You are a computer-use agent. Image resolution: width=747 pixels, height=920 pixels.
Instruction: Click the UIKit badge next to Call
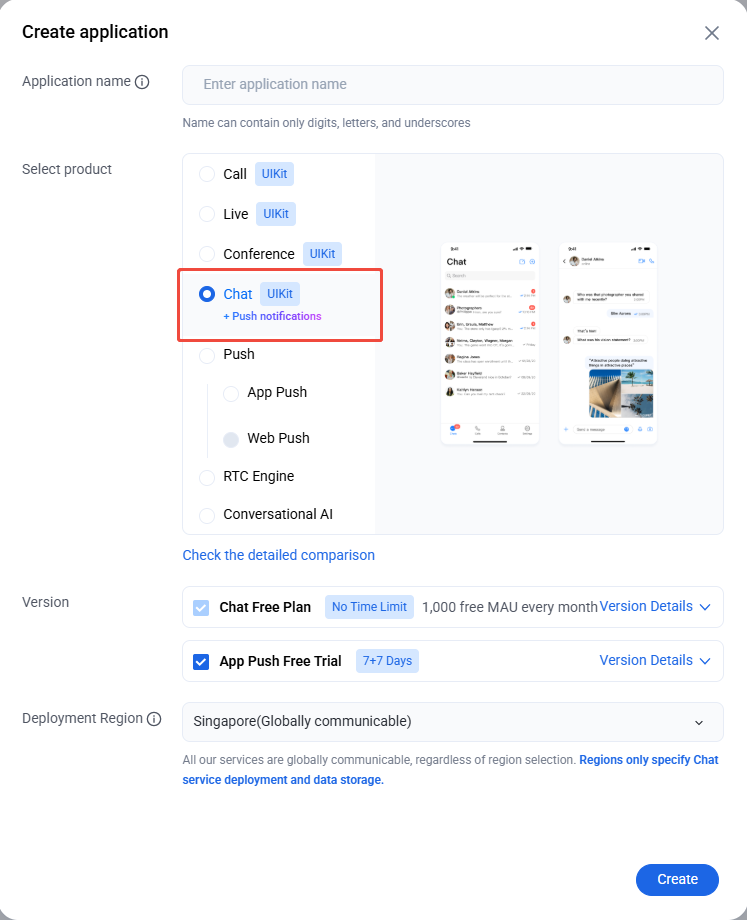click(x=274, y=174)
